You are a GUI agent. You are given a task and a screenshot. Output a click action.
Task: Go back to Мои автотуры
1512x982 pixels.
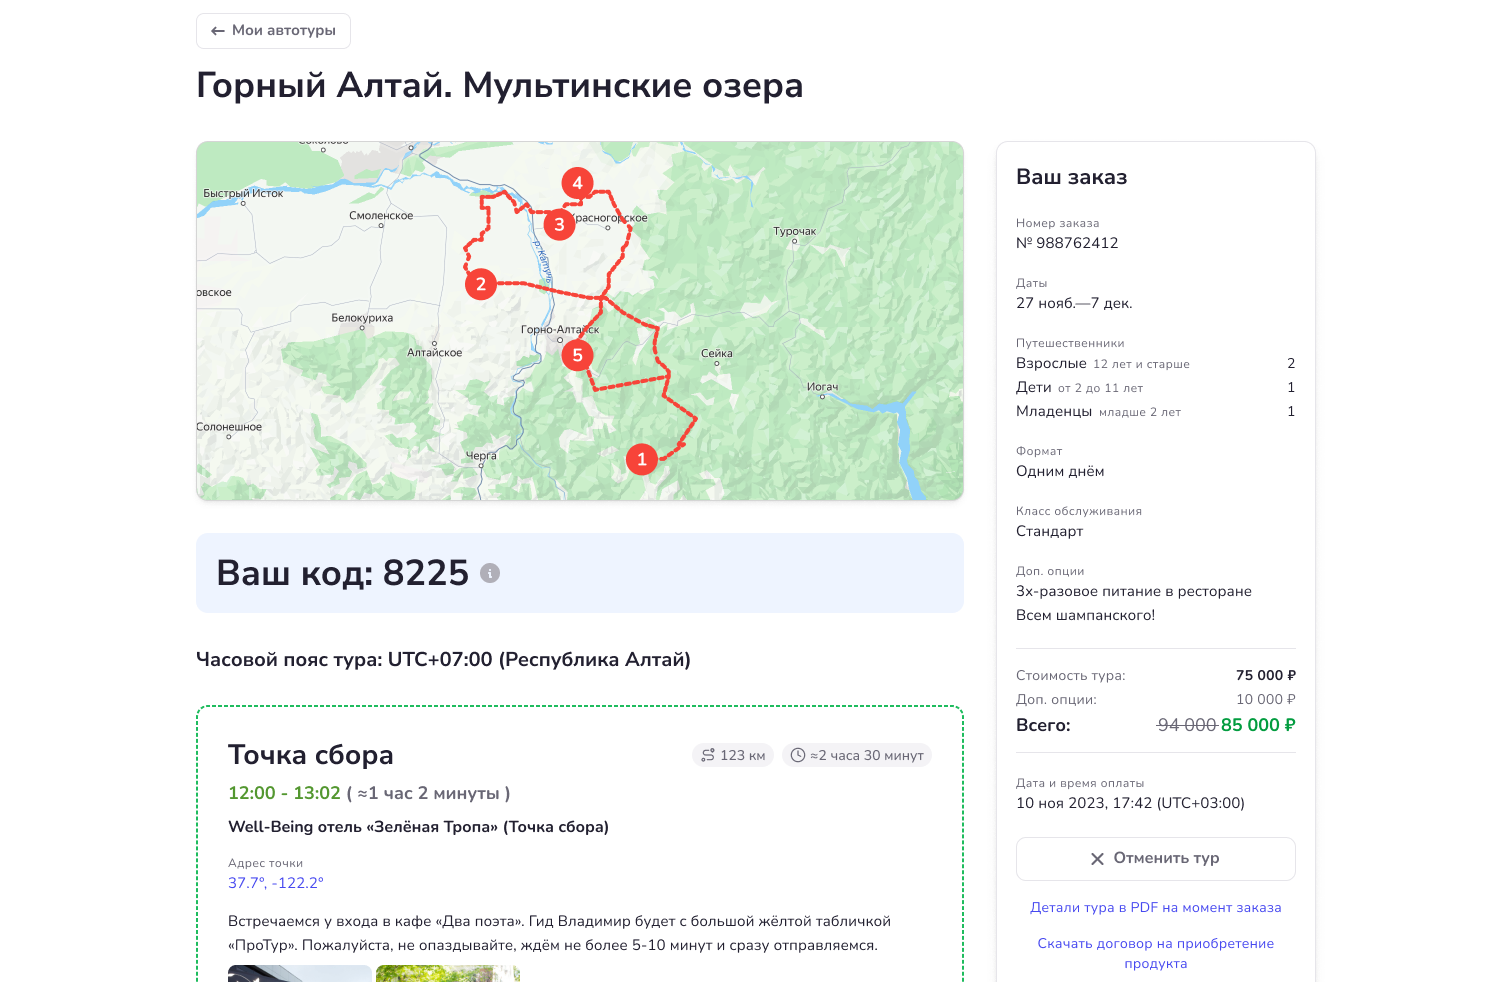coord(273,31)
